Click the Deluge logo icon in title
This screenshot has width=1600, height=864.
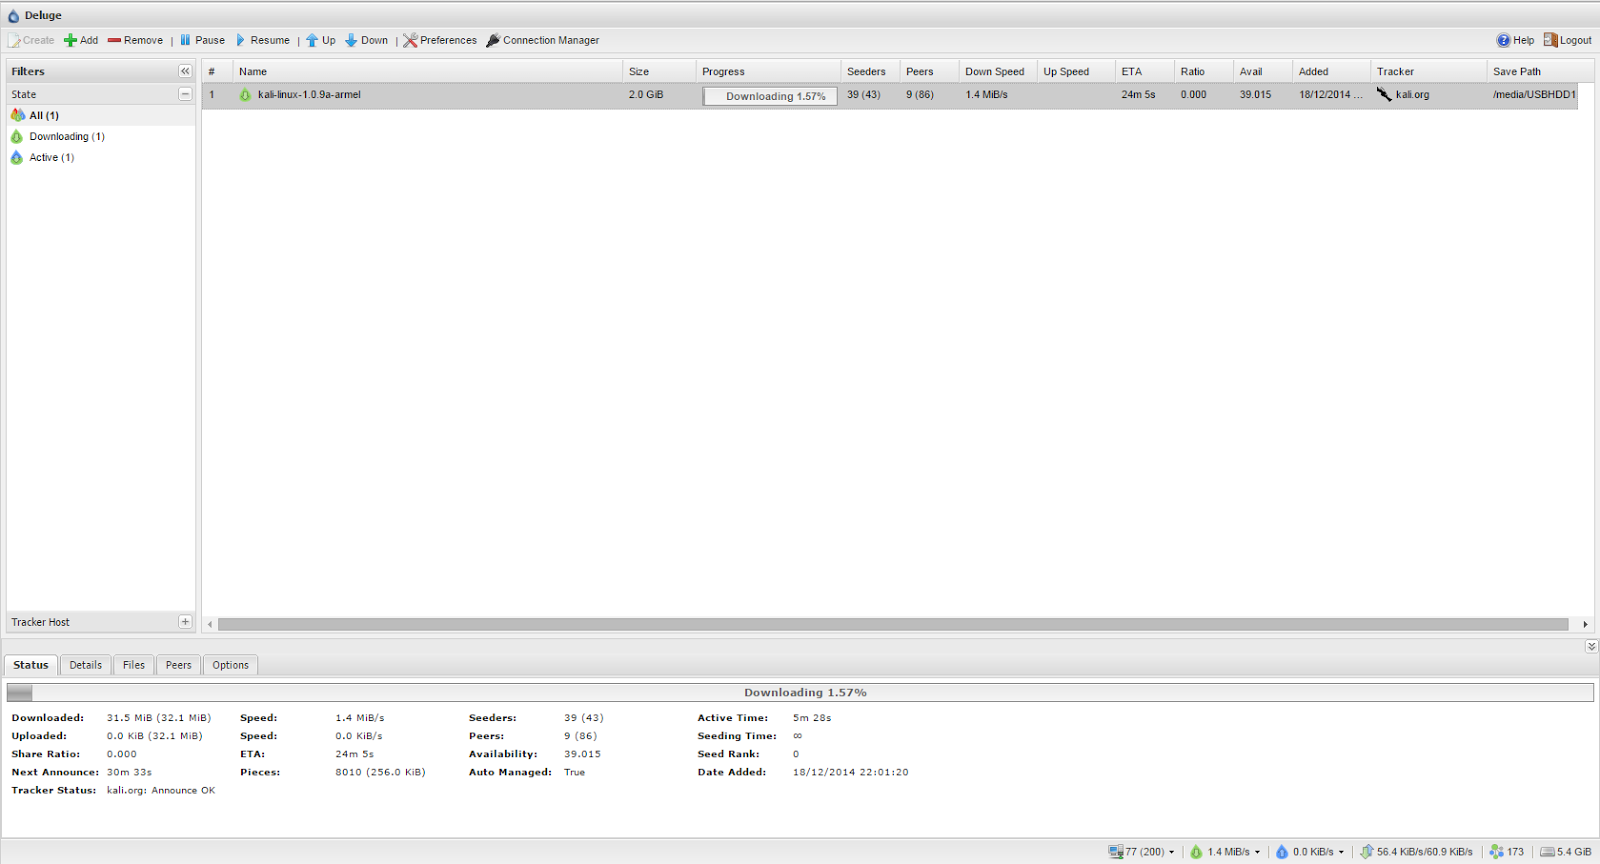point(13,15)
